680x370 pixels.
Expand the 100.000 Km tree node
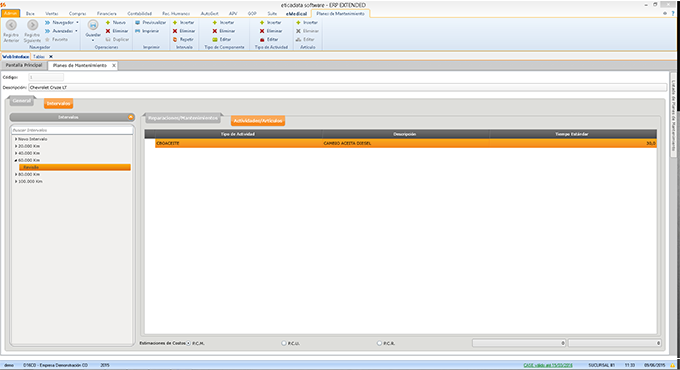pyautogui.click(x=16, y=181)
